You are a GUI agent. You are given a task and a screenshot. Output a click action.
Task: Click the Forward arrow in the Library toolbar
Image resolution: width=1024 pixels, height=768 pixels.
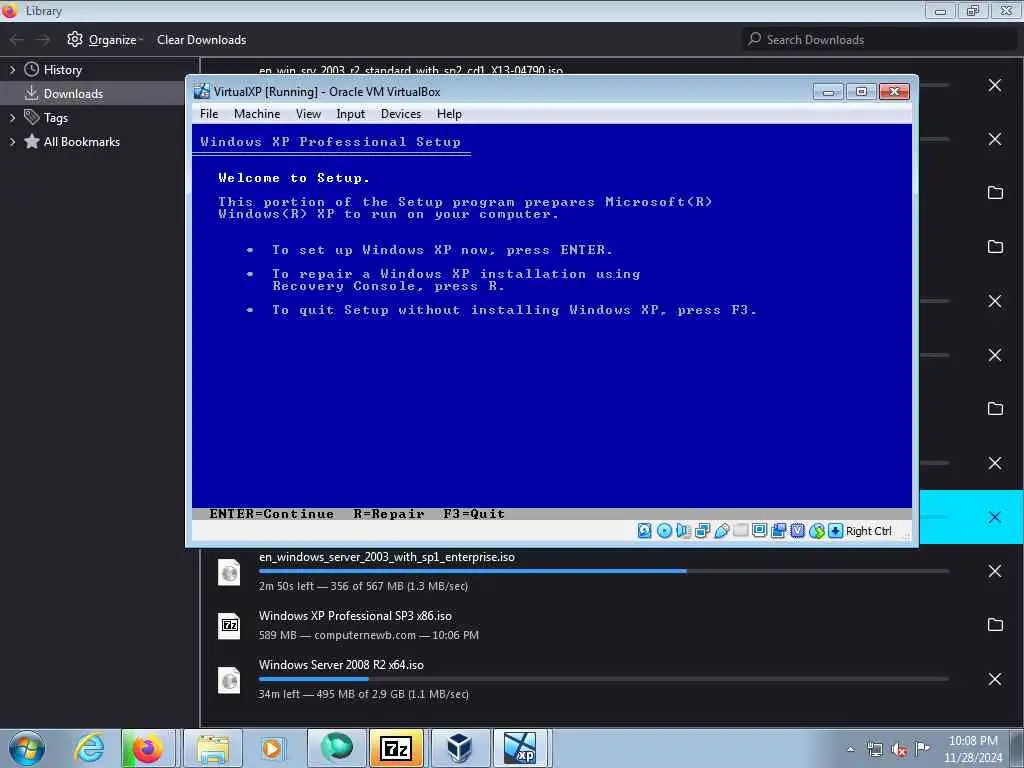[43, 40]
